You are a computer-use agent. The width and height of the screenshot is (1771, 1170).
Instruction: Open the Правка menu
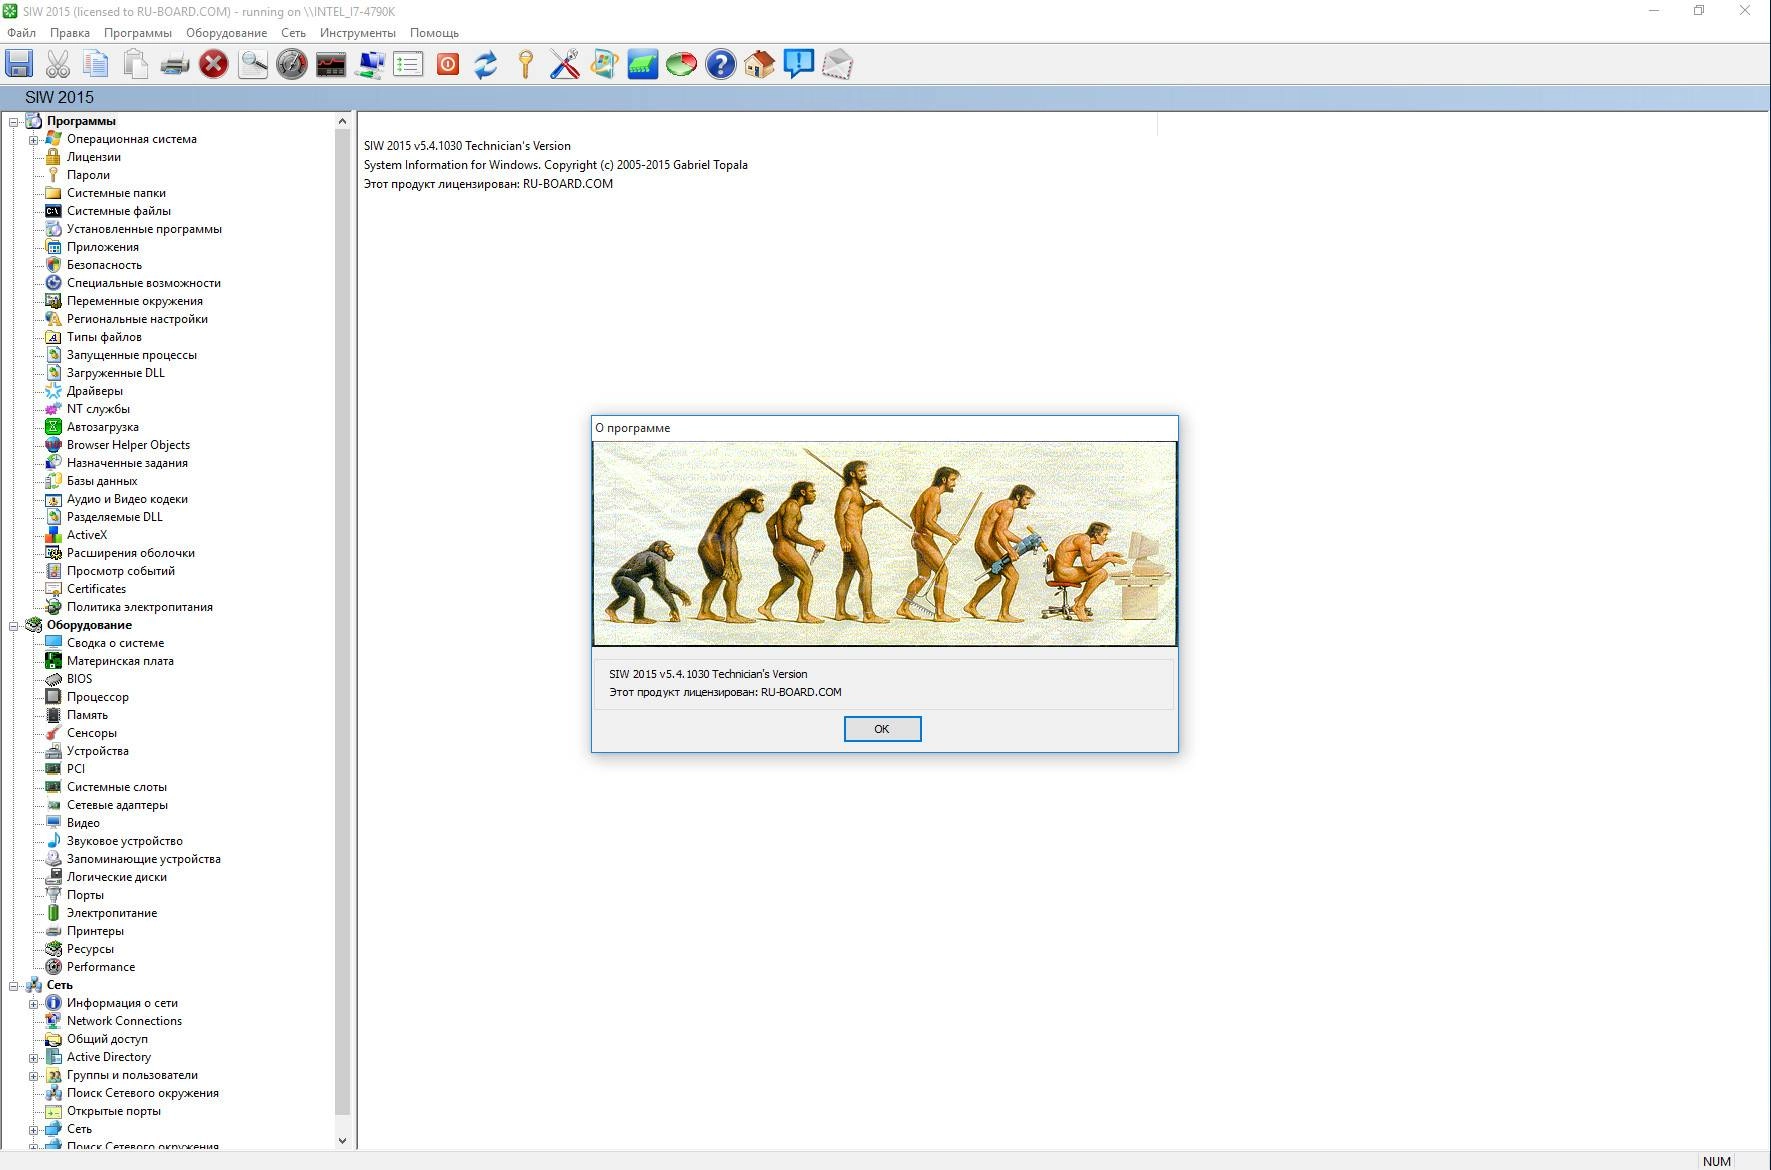70,33
